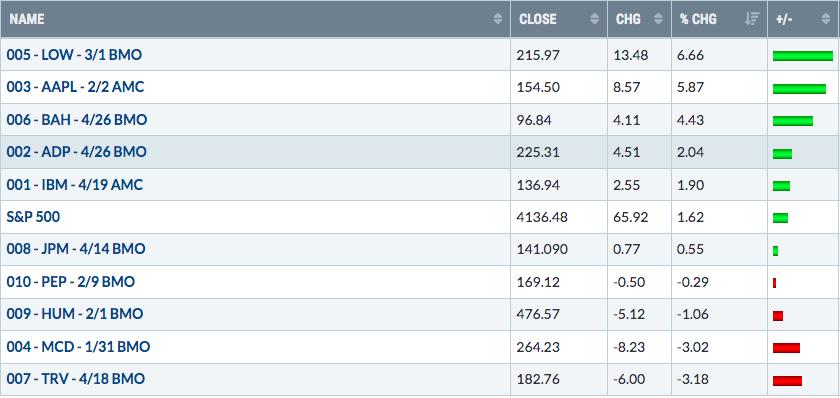
Task: Open the S&P 500 entry
Action: tap(33, 217)
